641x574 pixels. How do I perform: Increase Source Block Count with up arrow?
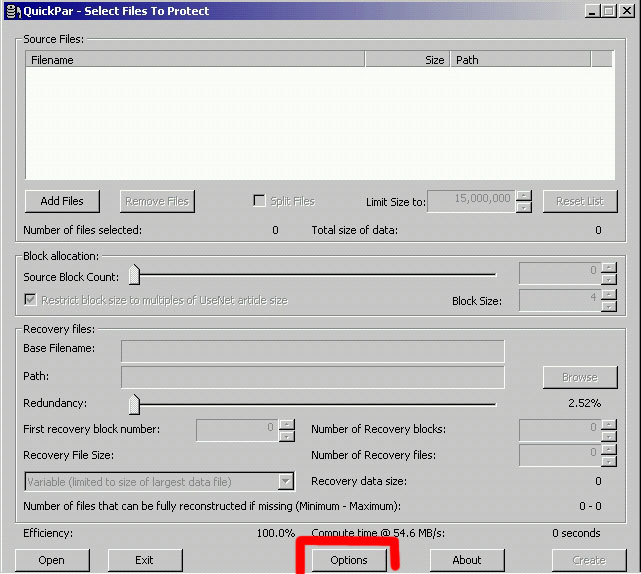pos(609,268)
